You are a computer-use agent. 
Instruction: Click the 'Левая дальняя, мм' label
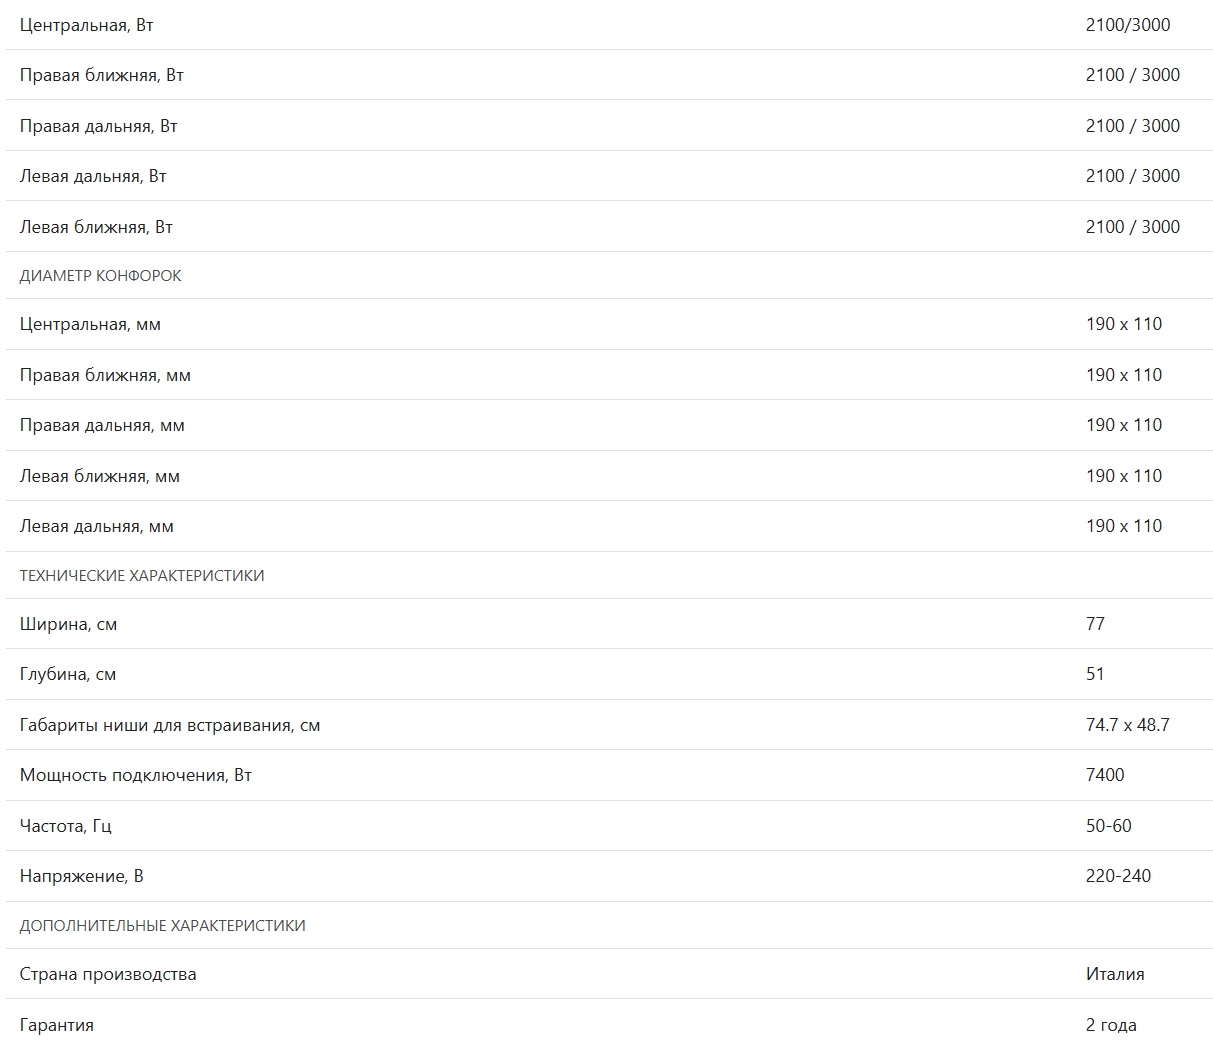[x=96, y=527]
